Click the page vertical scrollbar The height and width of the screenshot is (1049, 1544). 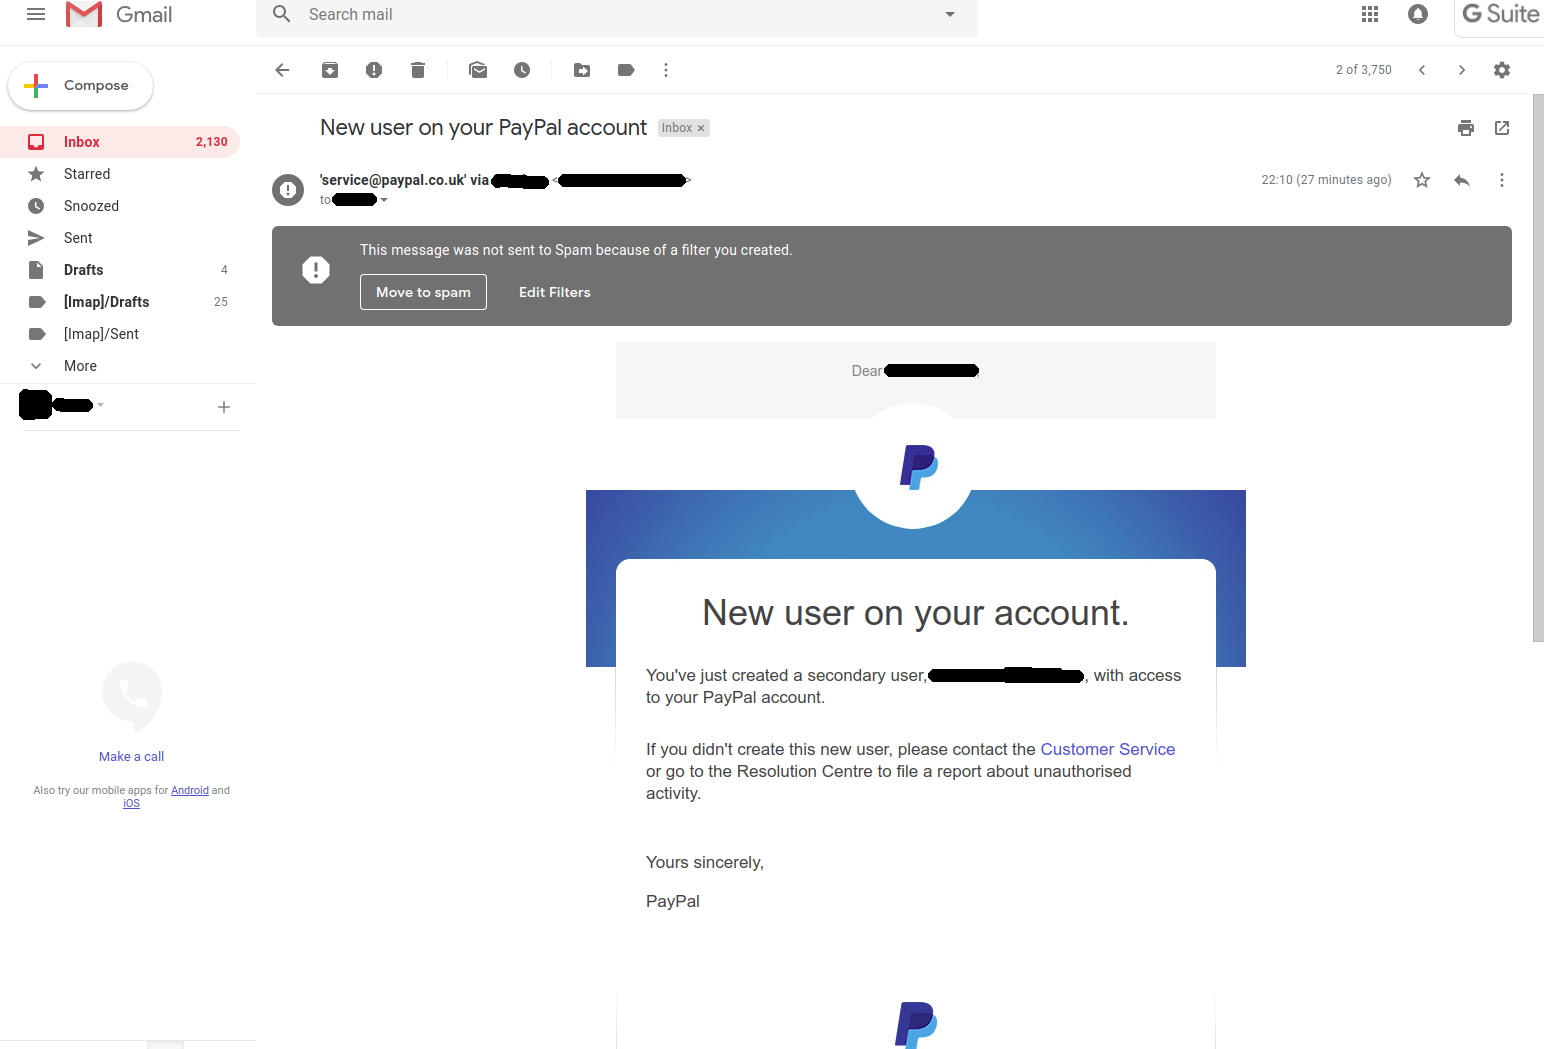tap(1538, 368)
